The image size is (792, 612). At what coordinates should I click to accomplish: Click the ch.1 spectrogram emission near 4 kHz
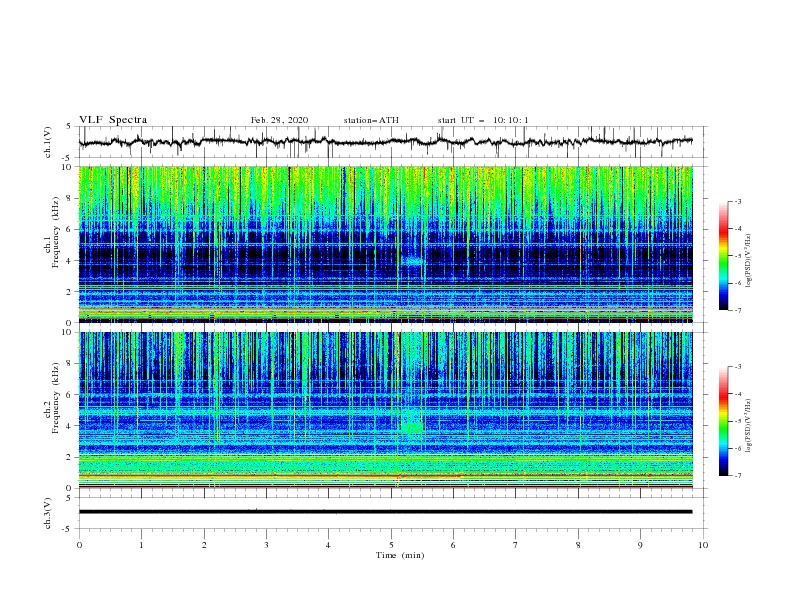click(413, 261)
